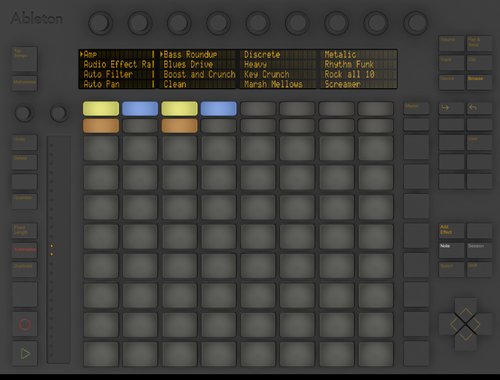Adjust the touch strip with two lit dots

[58, 249]
